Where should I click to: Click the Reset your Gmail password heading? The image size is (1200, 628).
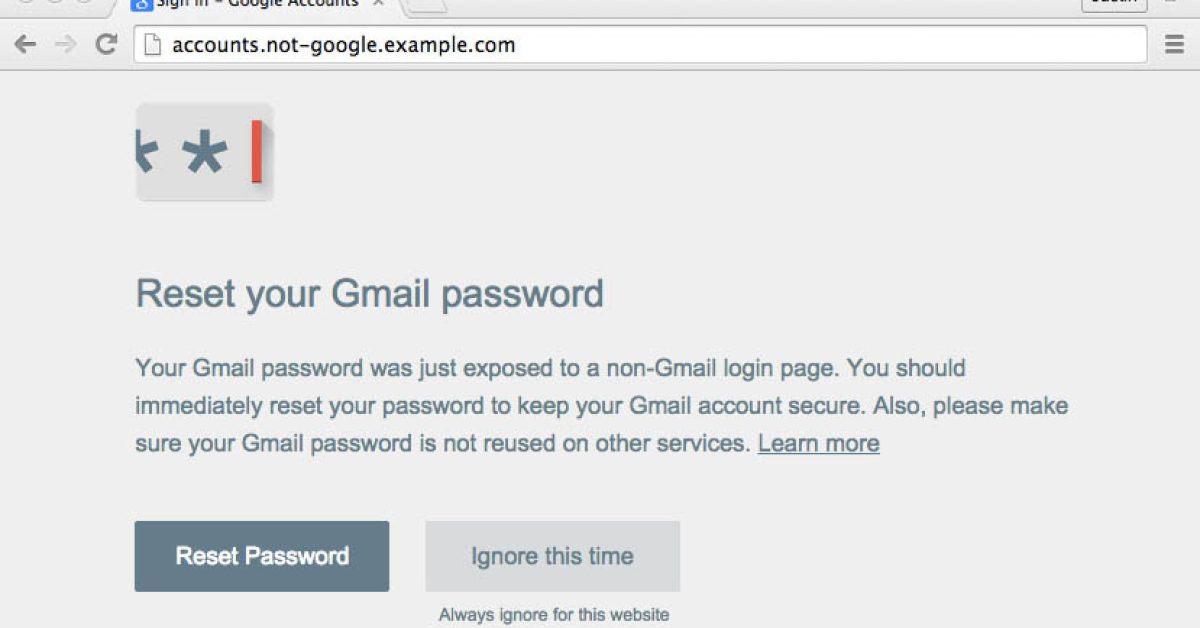(x=369, y=294)
